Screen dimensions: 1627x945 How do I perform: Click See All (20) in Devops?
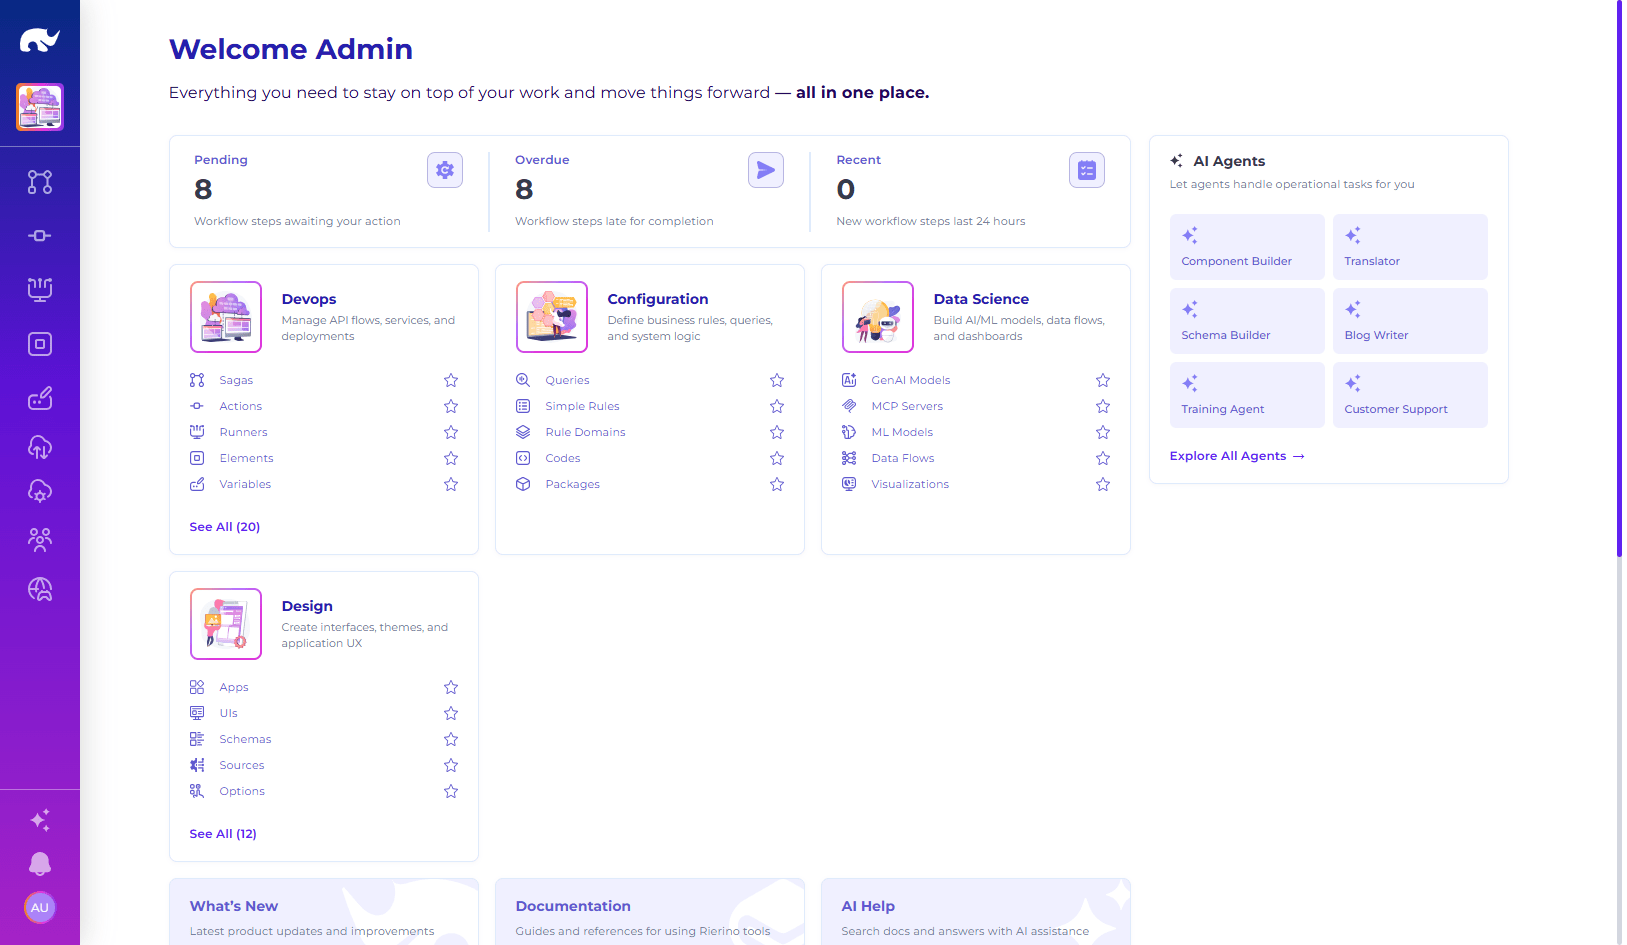[x=225, y=527]
